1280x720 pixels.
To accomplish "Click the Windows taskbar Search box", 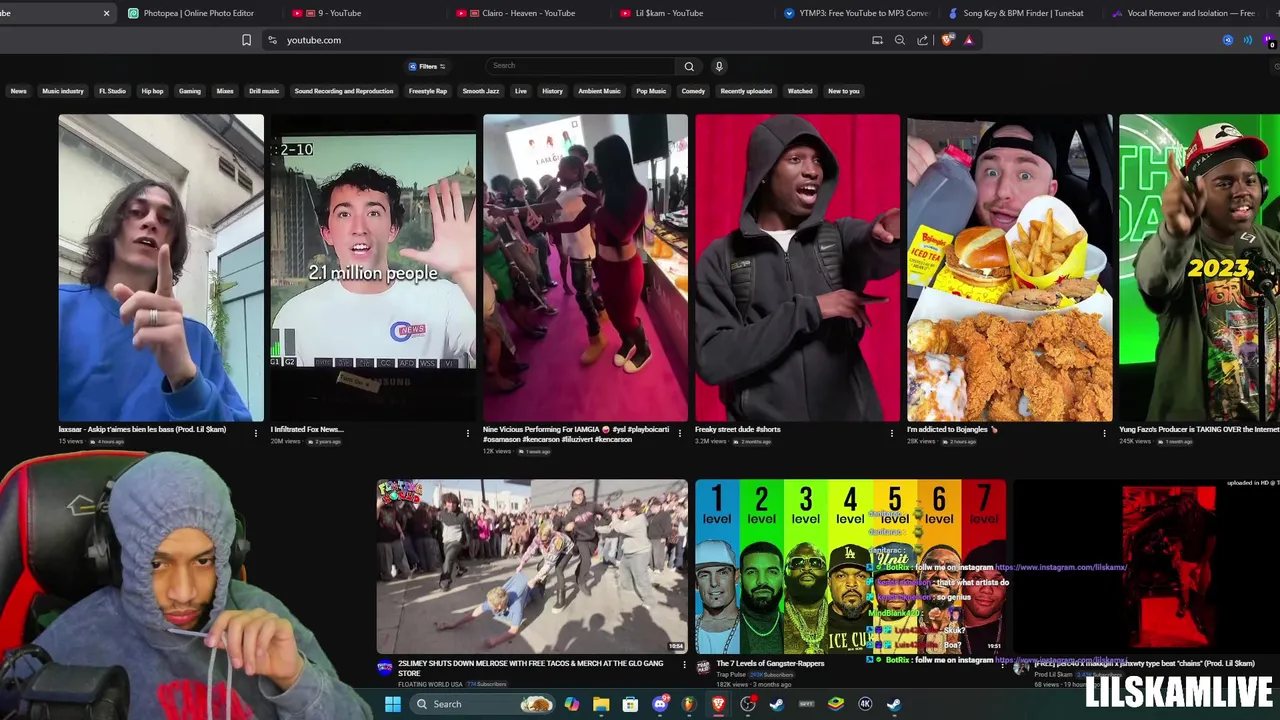I will tap(485, 704).
